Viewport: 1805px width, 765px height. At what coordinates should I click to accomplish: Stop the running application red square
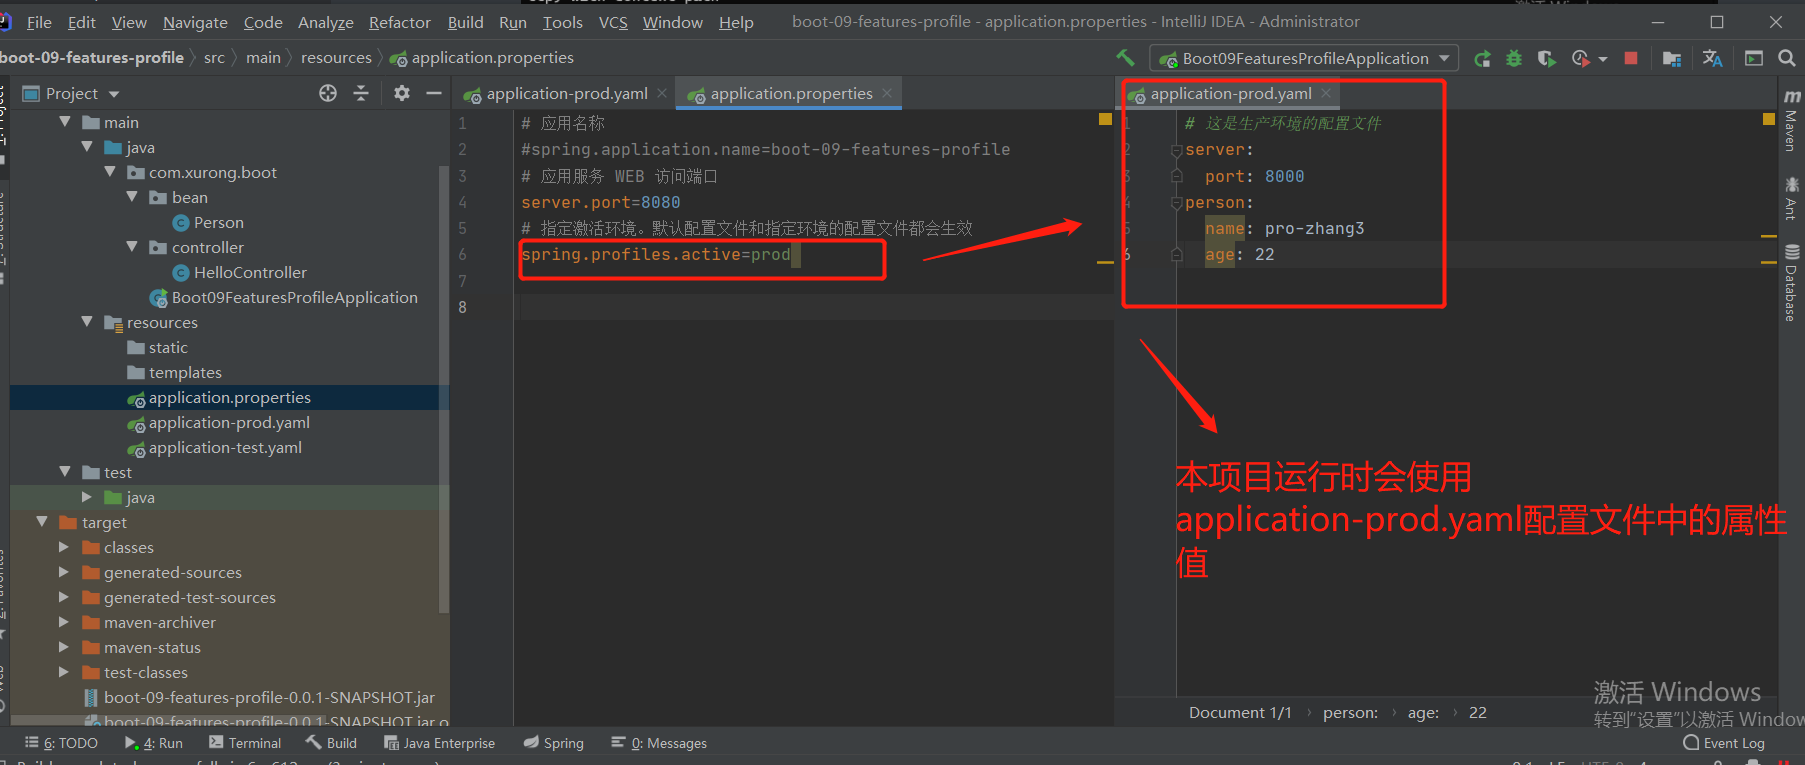(x=1631, y=58)
